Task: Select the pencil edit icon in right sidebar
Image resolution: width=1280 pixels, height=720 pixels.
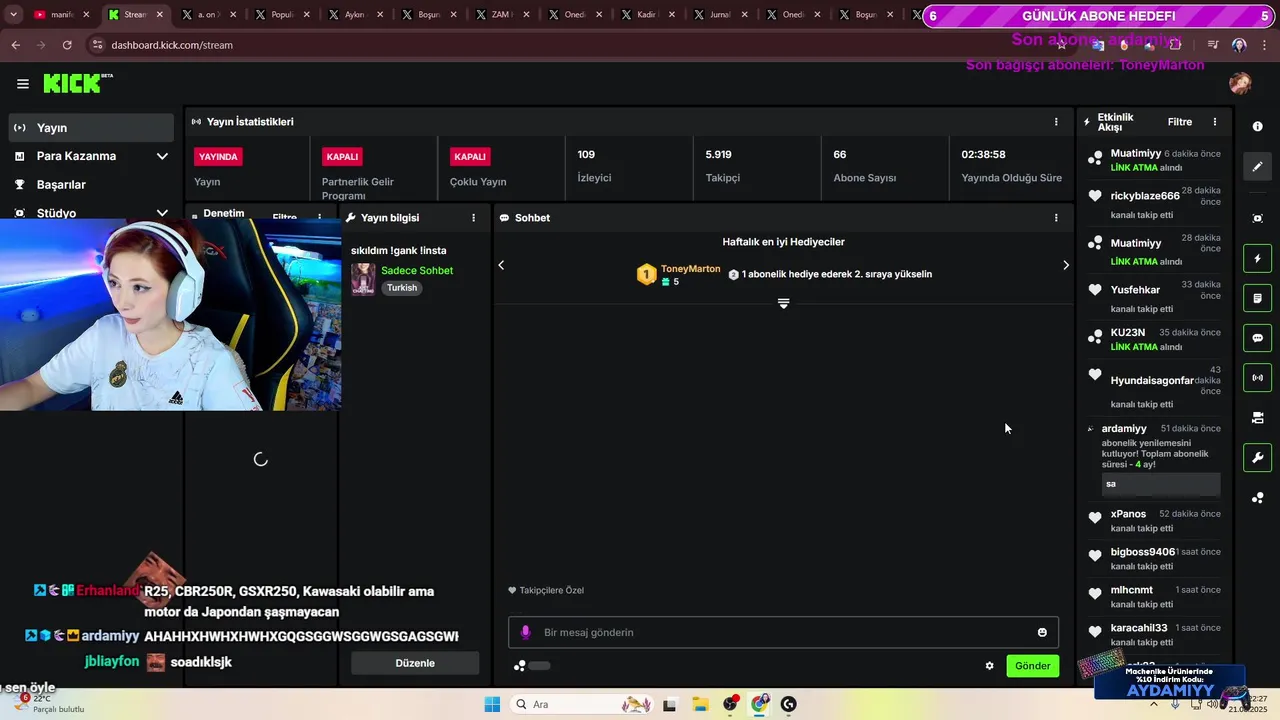Action: (x=1257, y=166)
